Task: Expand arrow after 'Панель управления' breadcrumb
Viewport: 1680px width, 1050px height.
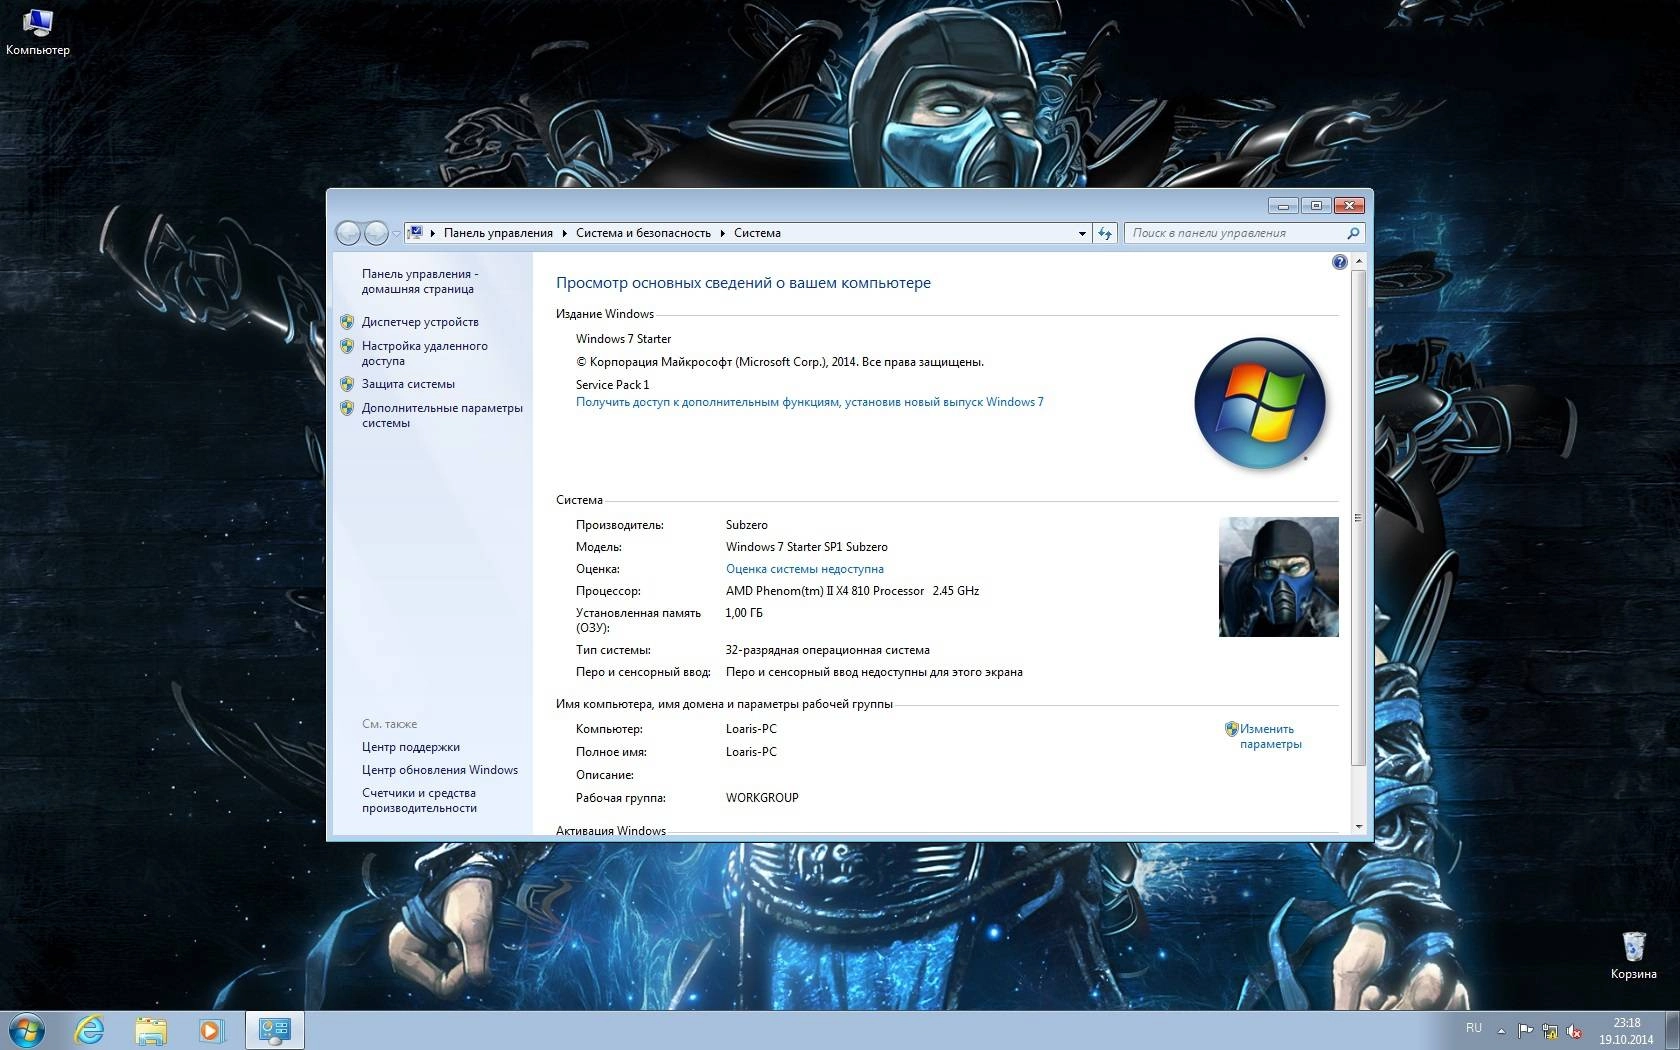Action: pyautogui.click(x=564, y=233)
